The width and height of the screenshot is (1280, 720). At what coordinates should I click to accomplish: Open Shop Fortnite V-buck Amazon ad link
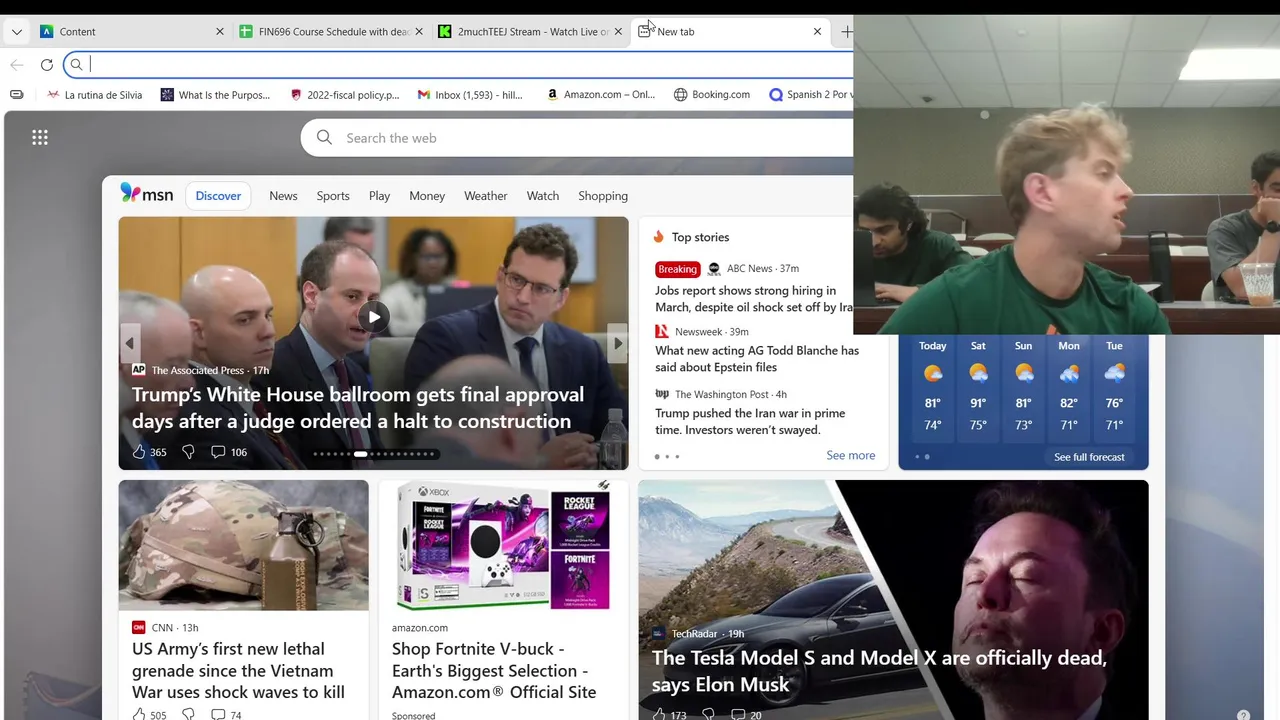(x=494, y=671)
